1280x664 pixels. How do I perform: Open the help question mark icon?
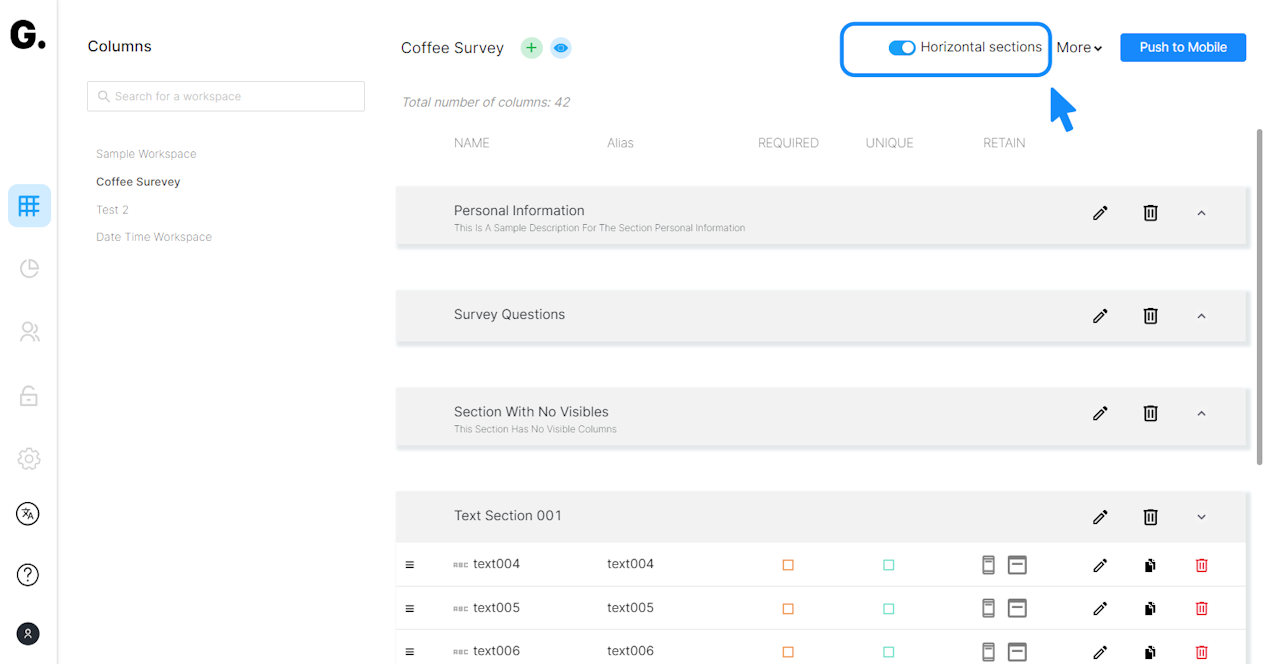(x=28, y=575)
